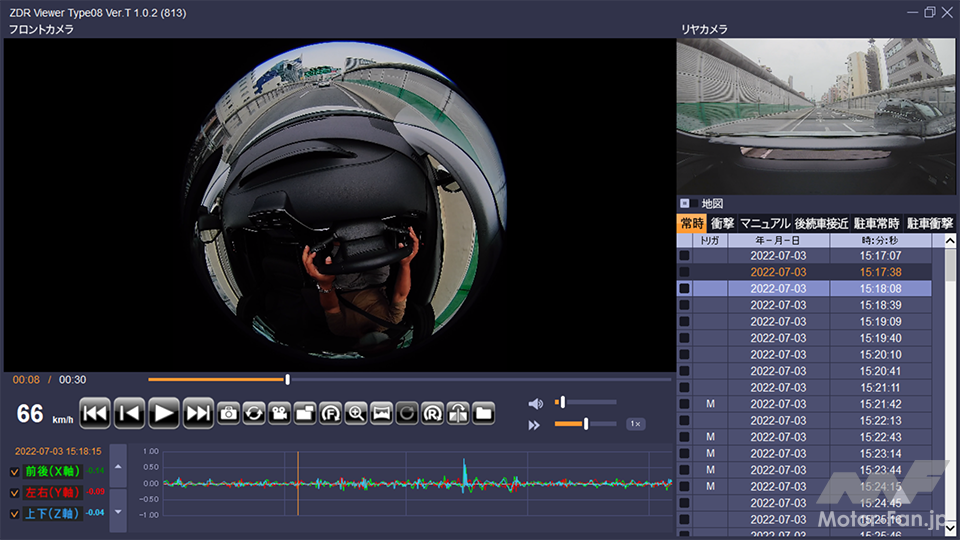
Task: Uncheck the 左右(Y軸) graph checkbox
Action: [14, 492]
